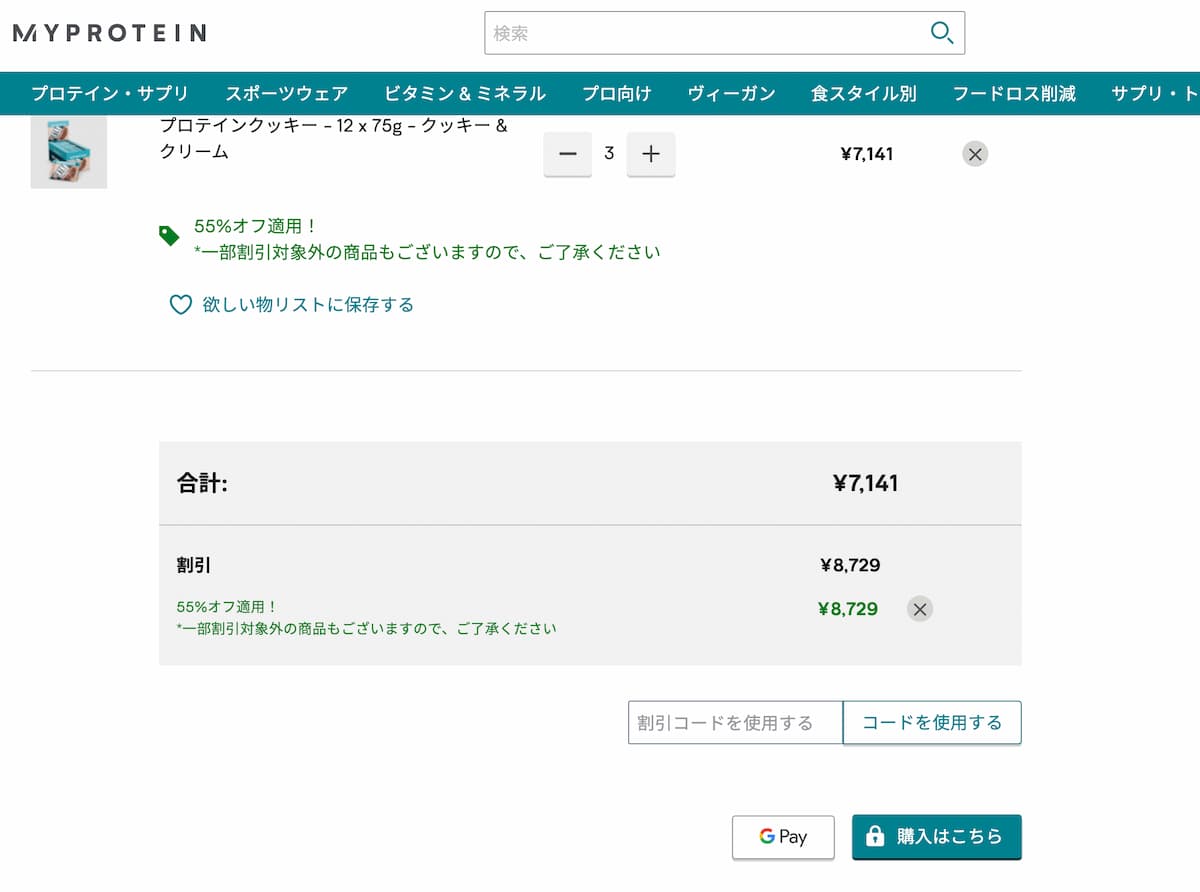Click the 検索 search input field
The height and width of the screenshot is (892, 1200).
(x=705, y=33)
